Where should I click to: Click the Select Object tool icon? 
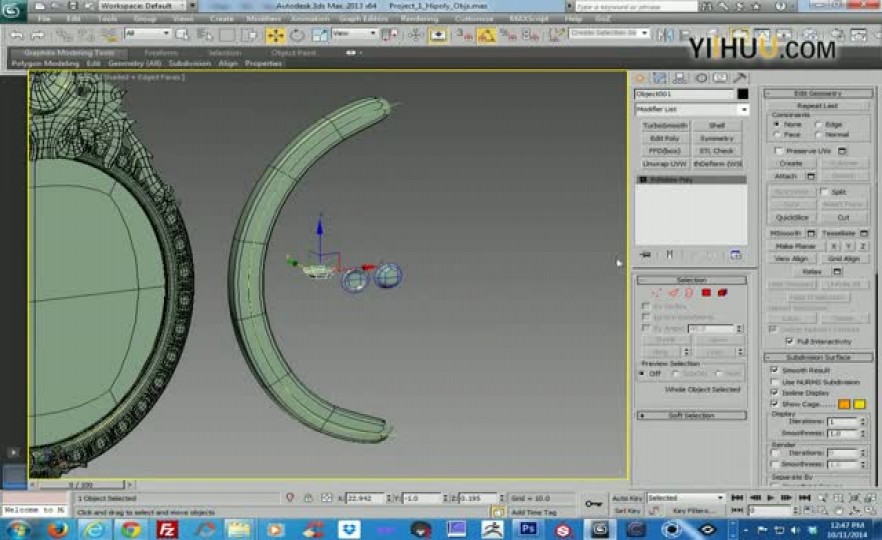pyautogui.click(x=182, y=35)
